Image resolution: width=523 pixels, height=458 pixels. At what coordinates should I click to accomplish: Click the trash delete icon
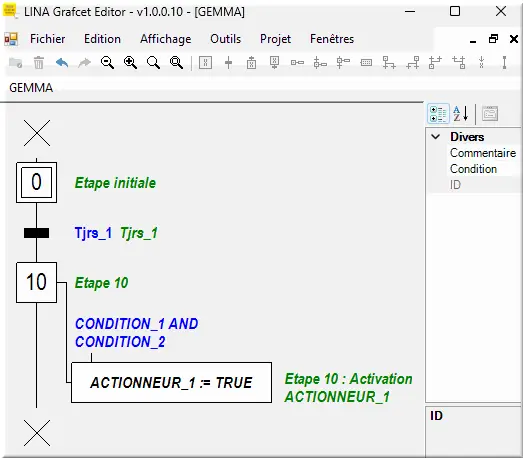(39, 63)
